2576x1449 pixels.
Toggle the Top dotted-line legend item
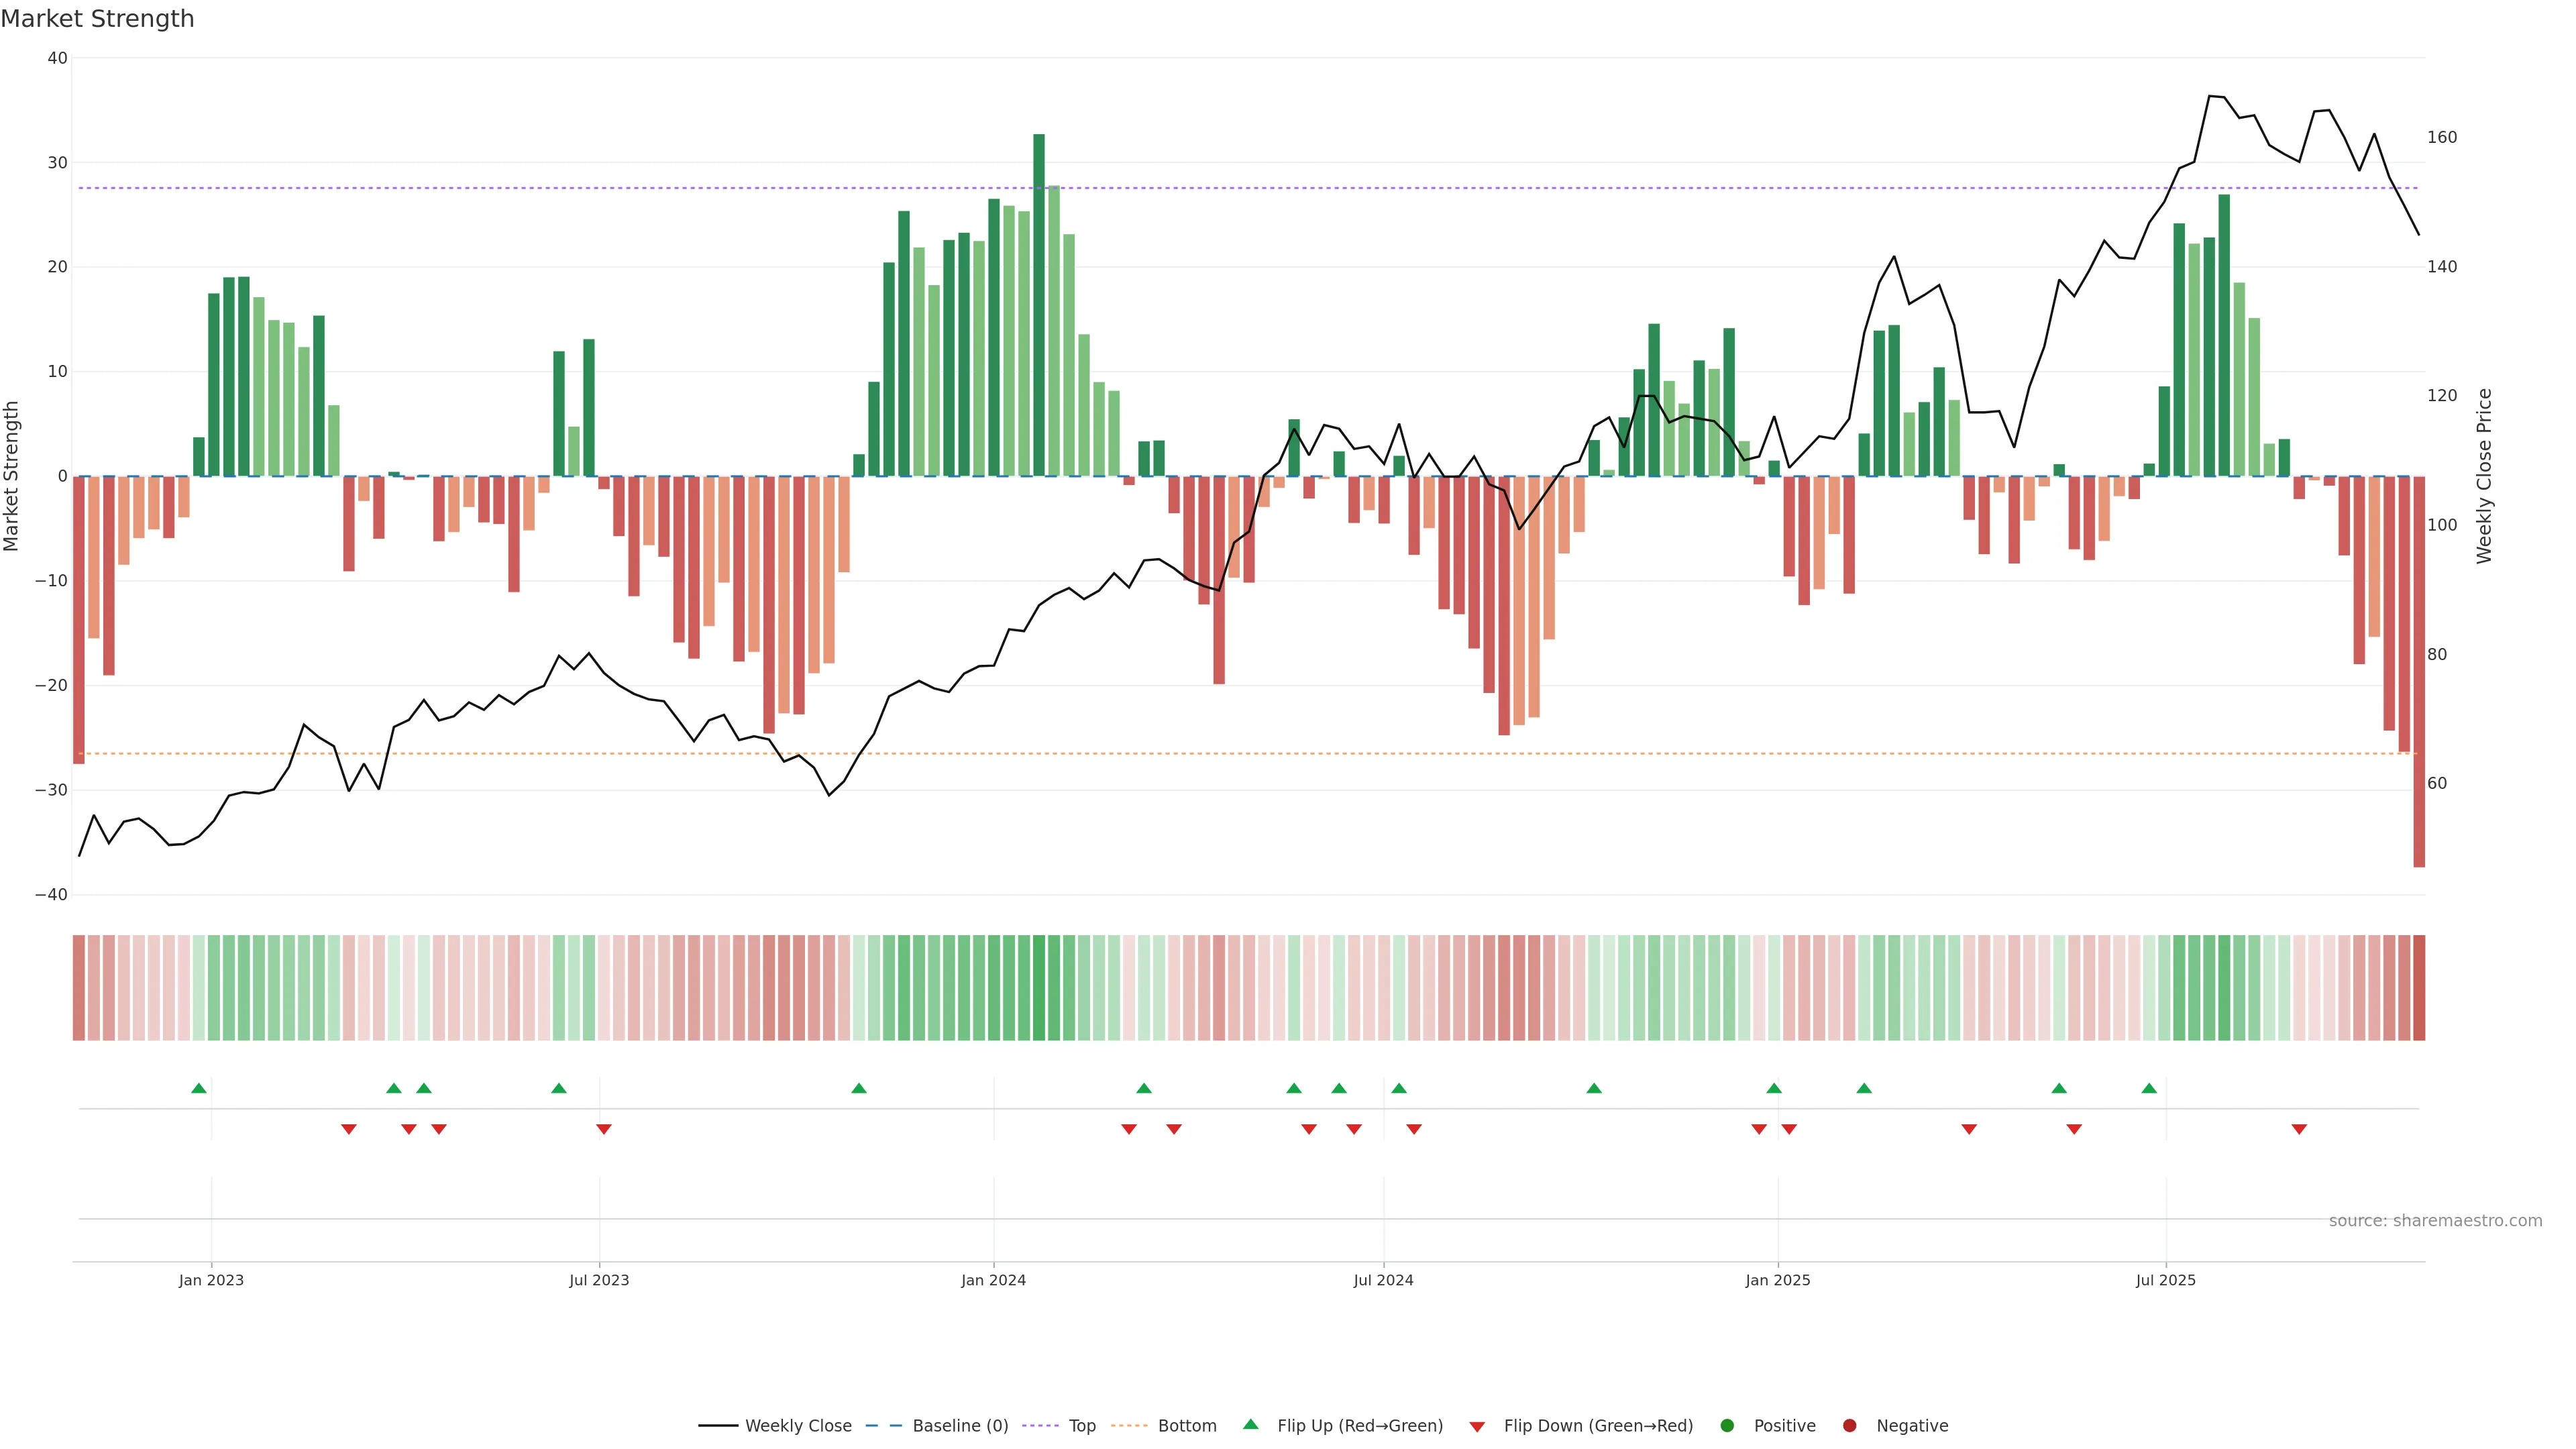click(1059, 1426)
